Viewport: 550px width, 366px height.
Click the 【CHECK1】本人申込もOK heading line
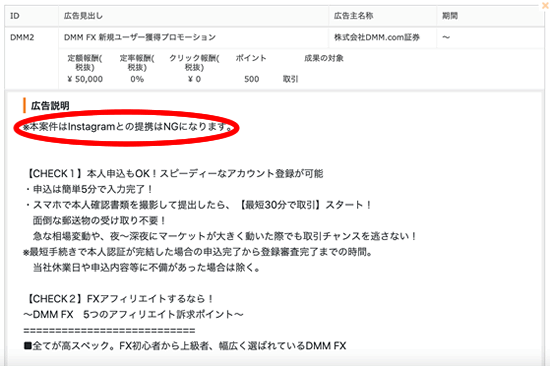[x=174, y=174]
